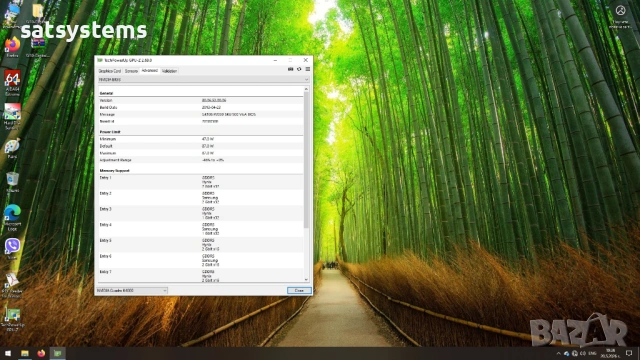Click the BIOS Version value link
Viewport: 640px width, 360px height.
coord(214,100)
